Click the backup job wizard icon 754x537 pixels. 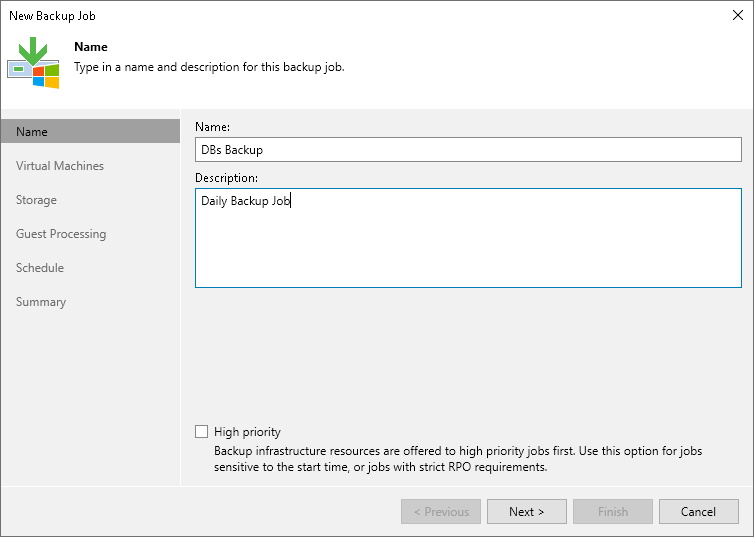click(33, 62)
